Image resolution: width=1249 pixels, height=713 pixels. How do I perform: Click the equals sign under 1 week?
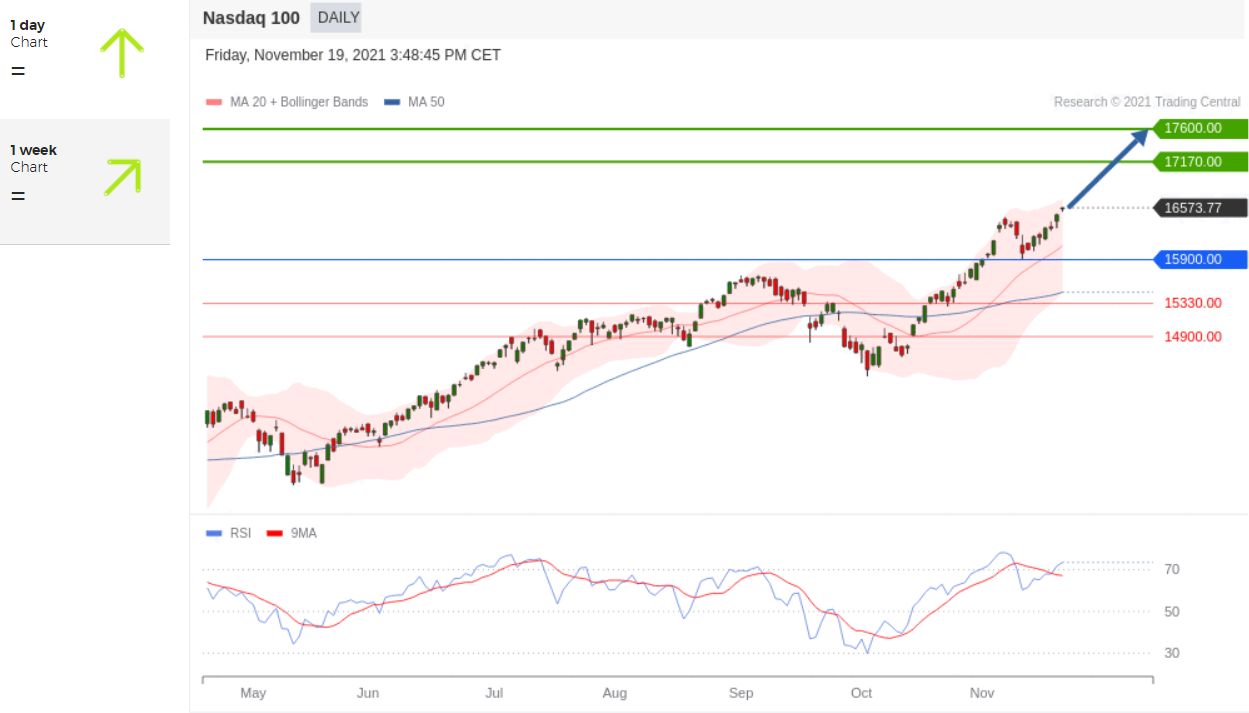[18, 195]
